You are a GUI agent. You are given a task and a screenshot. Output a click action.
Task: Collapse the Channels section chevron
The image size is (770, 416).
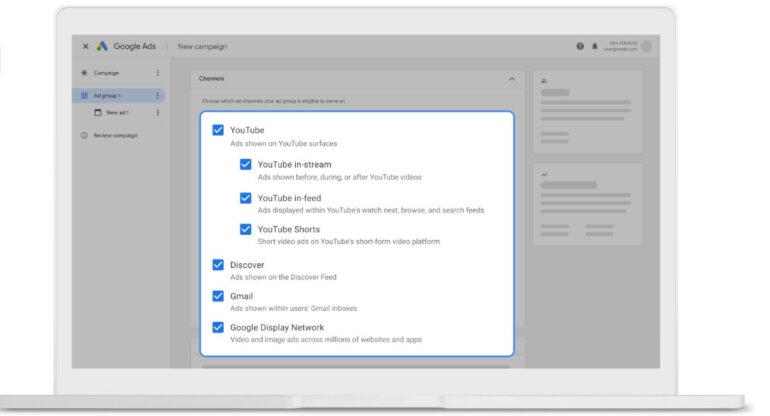coord(512,79)
